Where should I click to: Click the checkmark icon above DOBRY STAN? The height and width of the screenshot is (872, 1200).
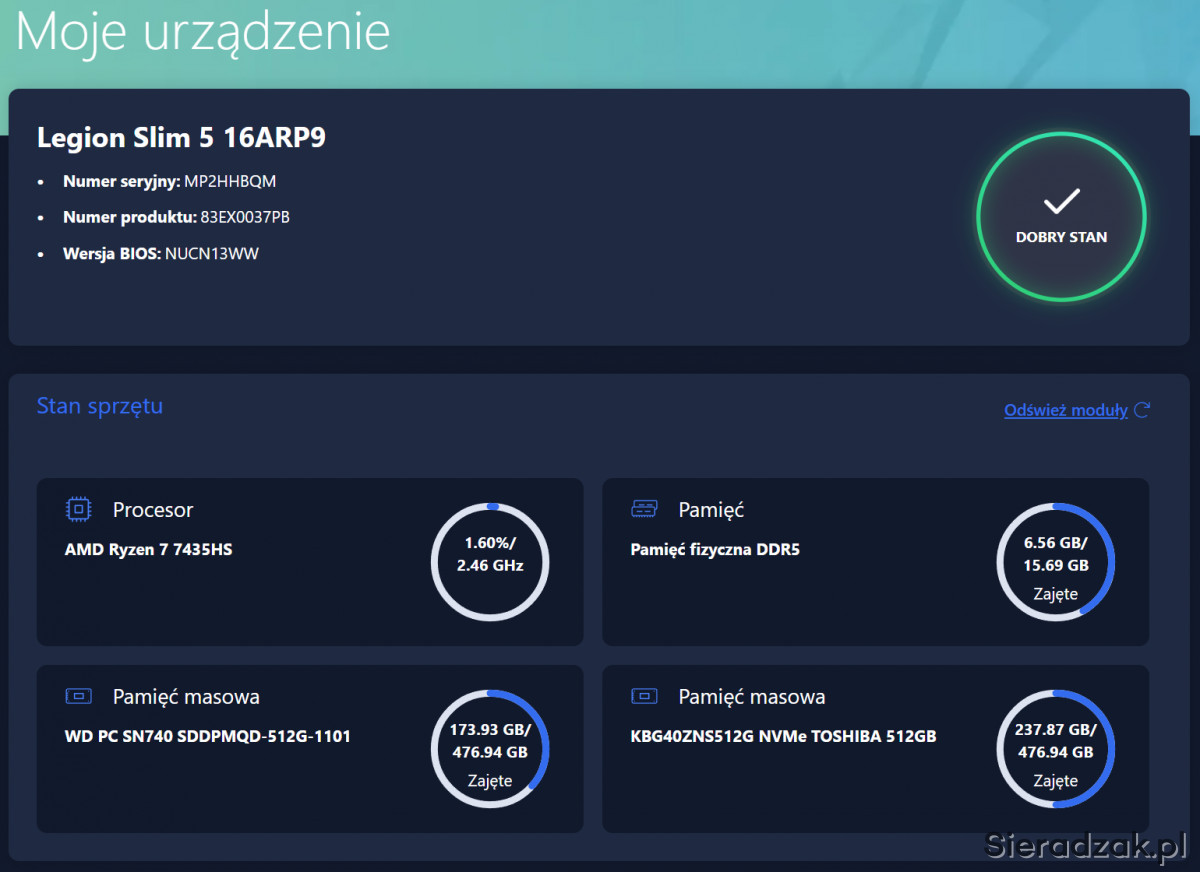[x=1061, y=201]
